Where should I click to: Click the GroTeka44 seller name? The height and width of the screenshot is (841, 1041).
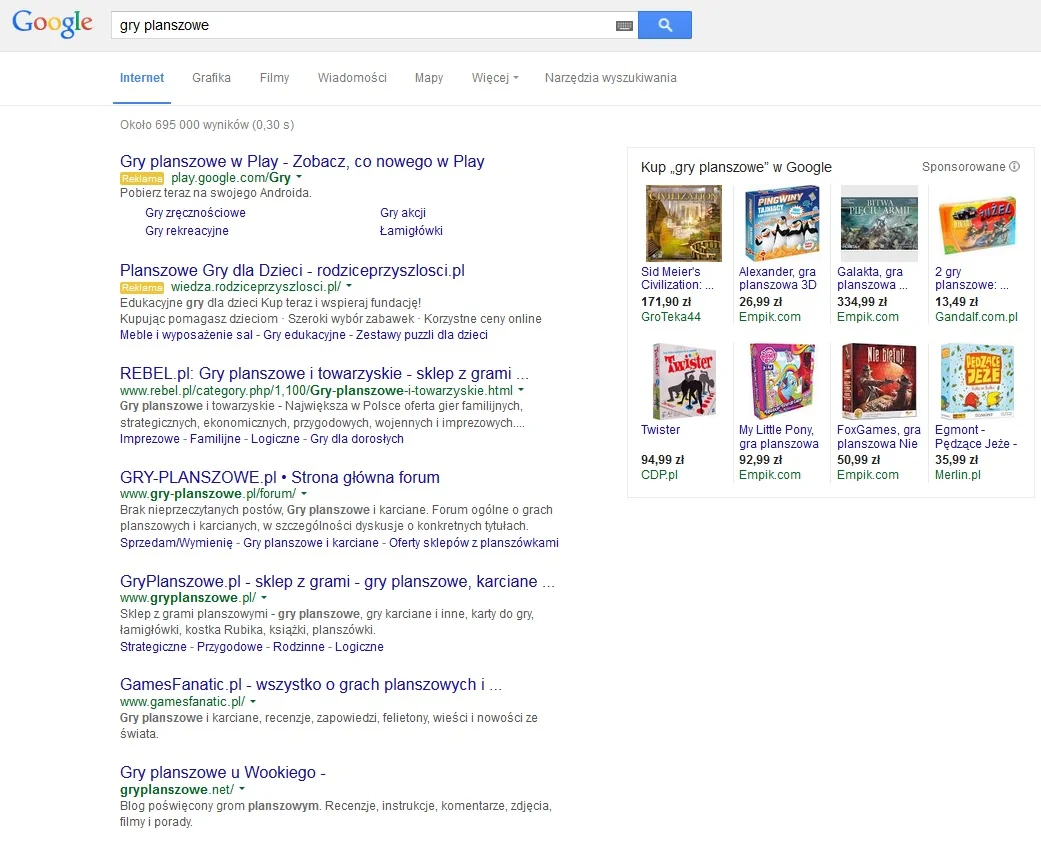pyautogui.click(x=671, y=317)
